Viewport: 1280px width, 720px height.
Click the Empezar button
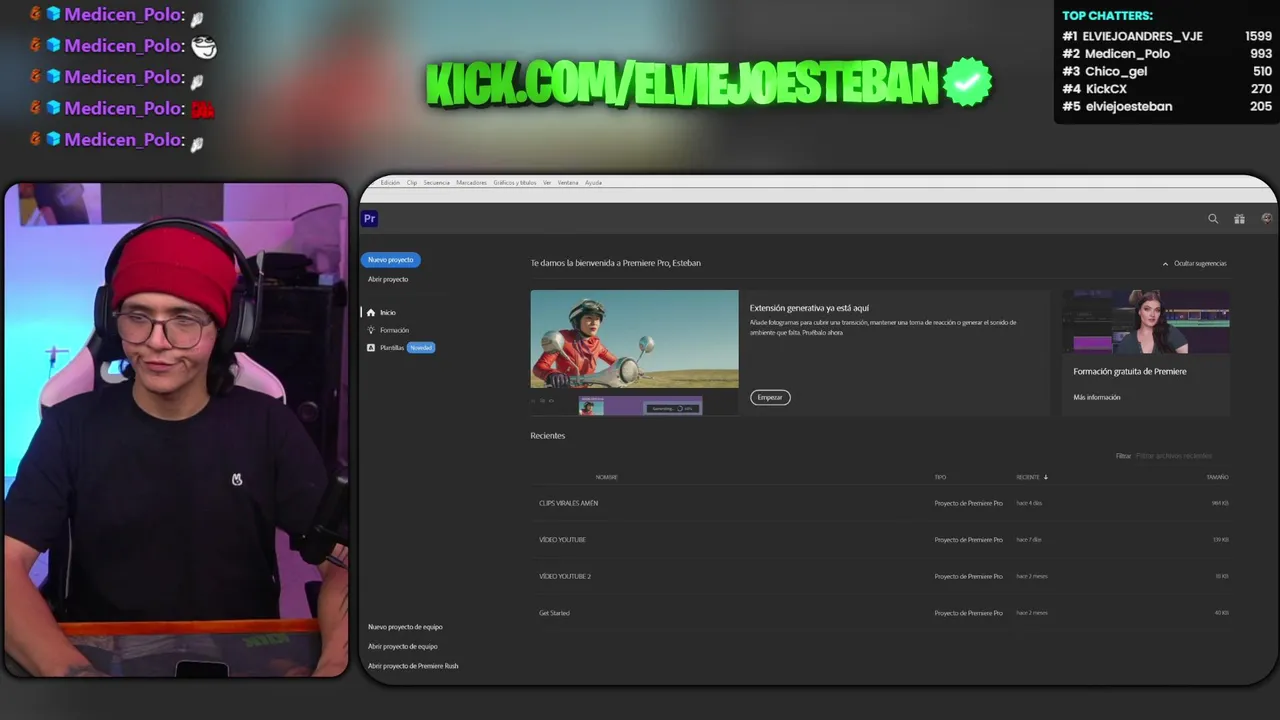point(770,398)
